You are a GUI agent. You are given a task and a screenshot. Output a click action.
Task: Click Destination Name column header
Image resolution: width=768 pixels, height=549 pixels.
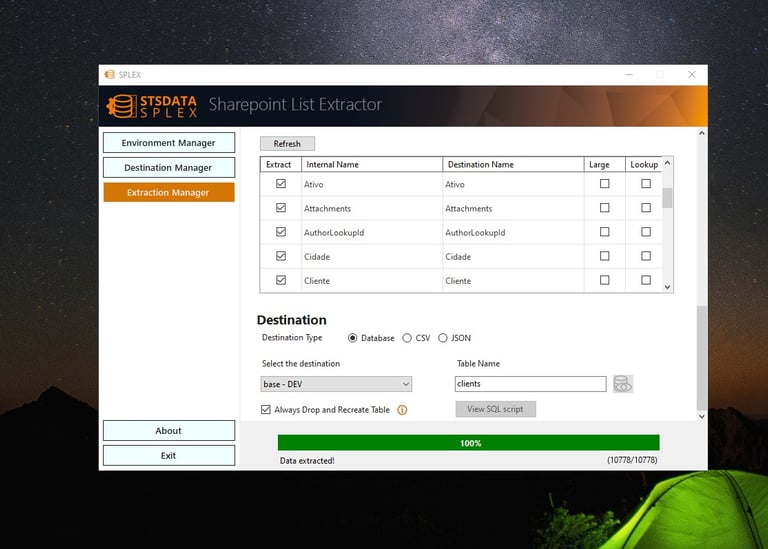click(x=513, y=165)
